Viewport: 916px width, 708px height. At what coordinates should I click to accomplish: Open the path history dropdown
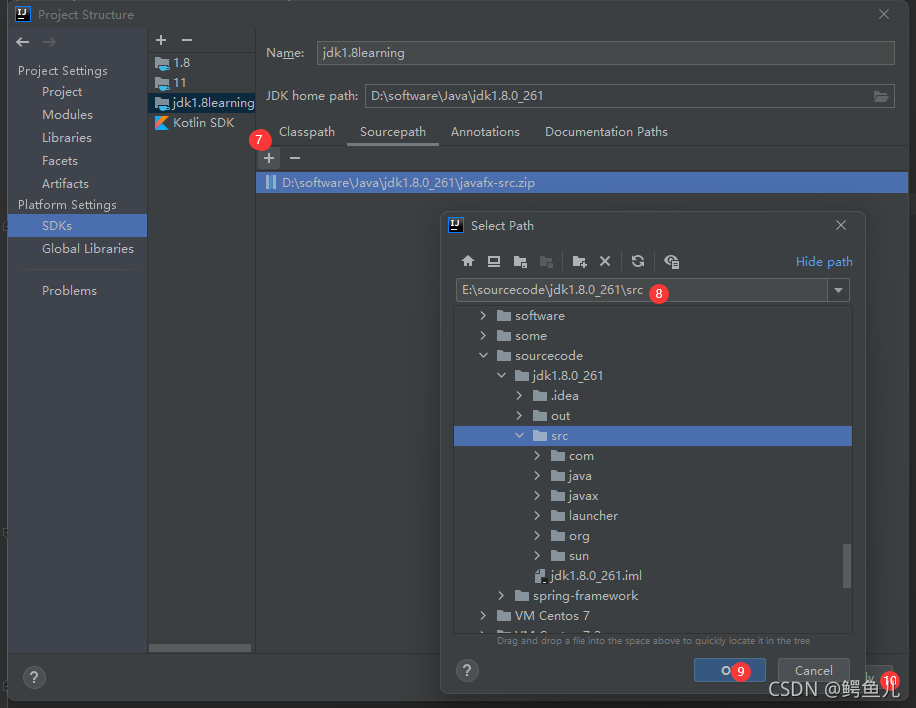tap(838, 290)
